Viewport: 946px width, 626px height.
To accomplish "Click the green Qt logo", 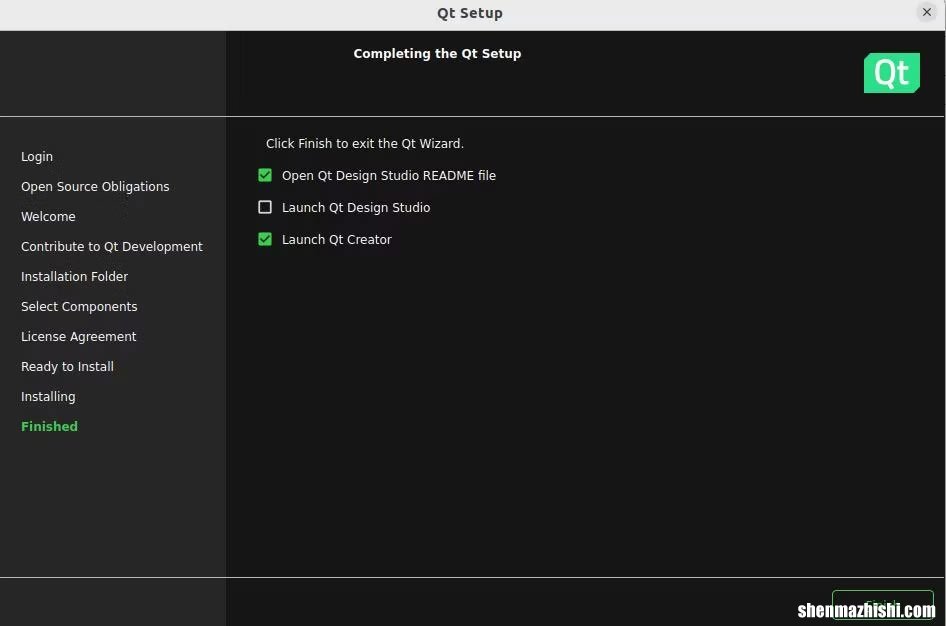I will click(891, 73).
